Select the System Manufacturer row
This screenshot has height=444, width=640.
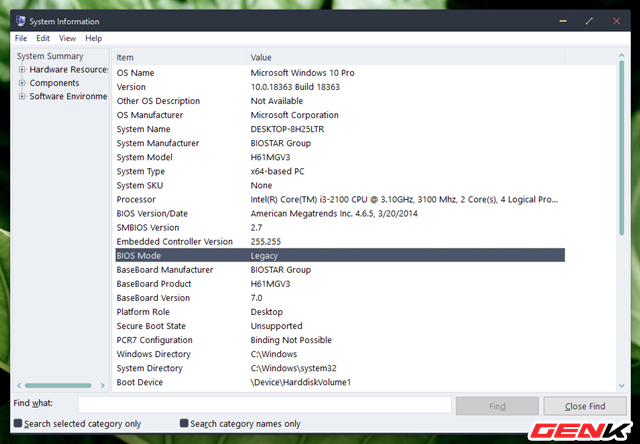pyautogui.click(x=340, y=143)
